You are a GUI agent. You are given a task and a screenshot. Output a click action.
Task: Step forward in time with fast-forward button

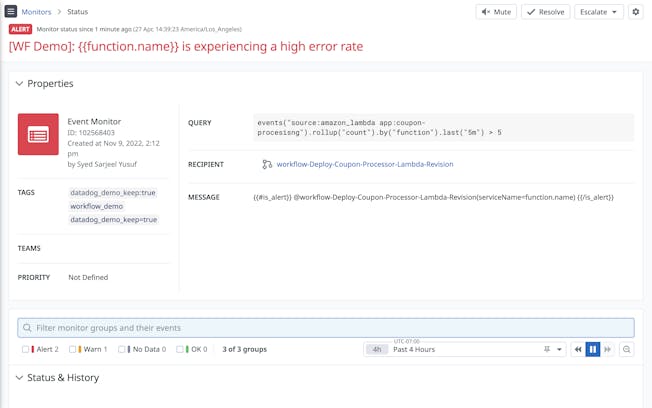tap(608, 349)
